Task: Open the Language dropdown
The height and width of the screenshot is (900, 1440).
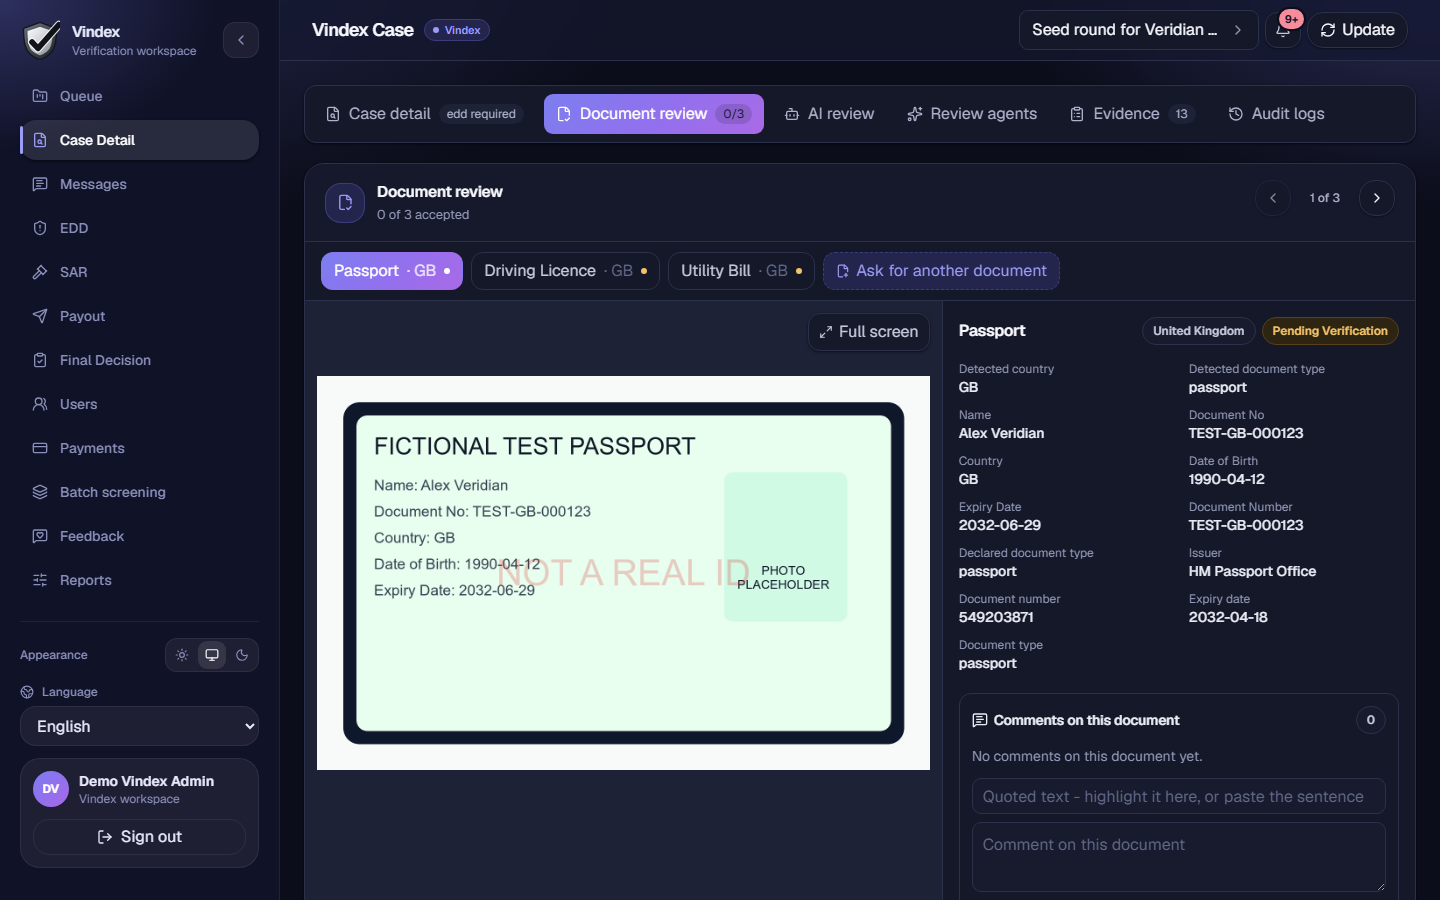Action: pos(139,726)
